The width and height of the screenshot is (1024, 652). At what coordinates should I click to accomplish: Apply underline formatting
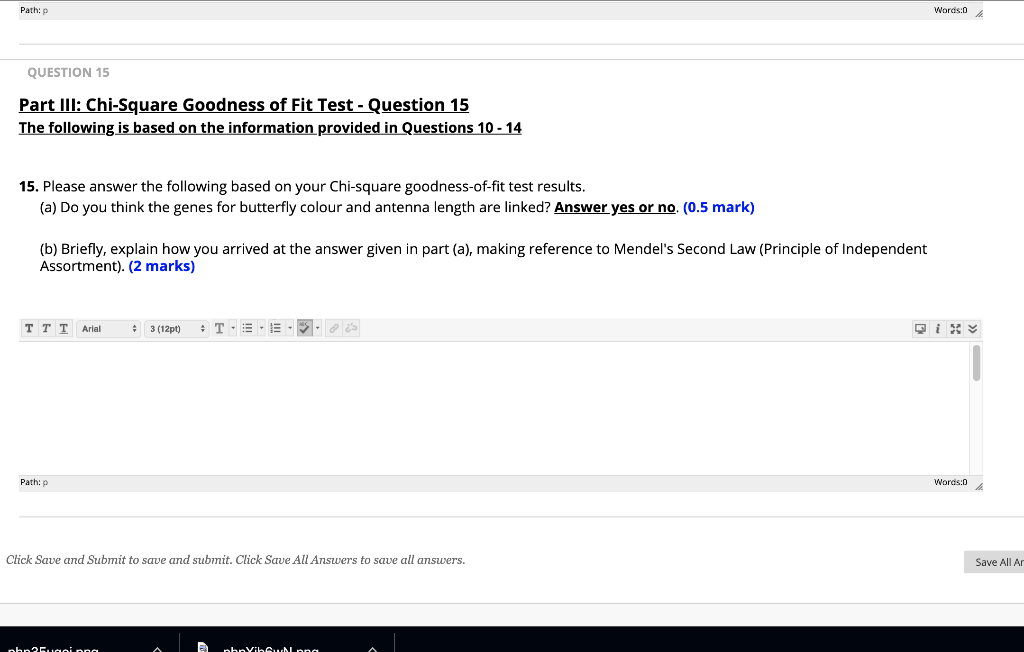pyautogui.click(x=62, y=328)
